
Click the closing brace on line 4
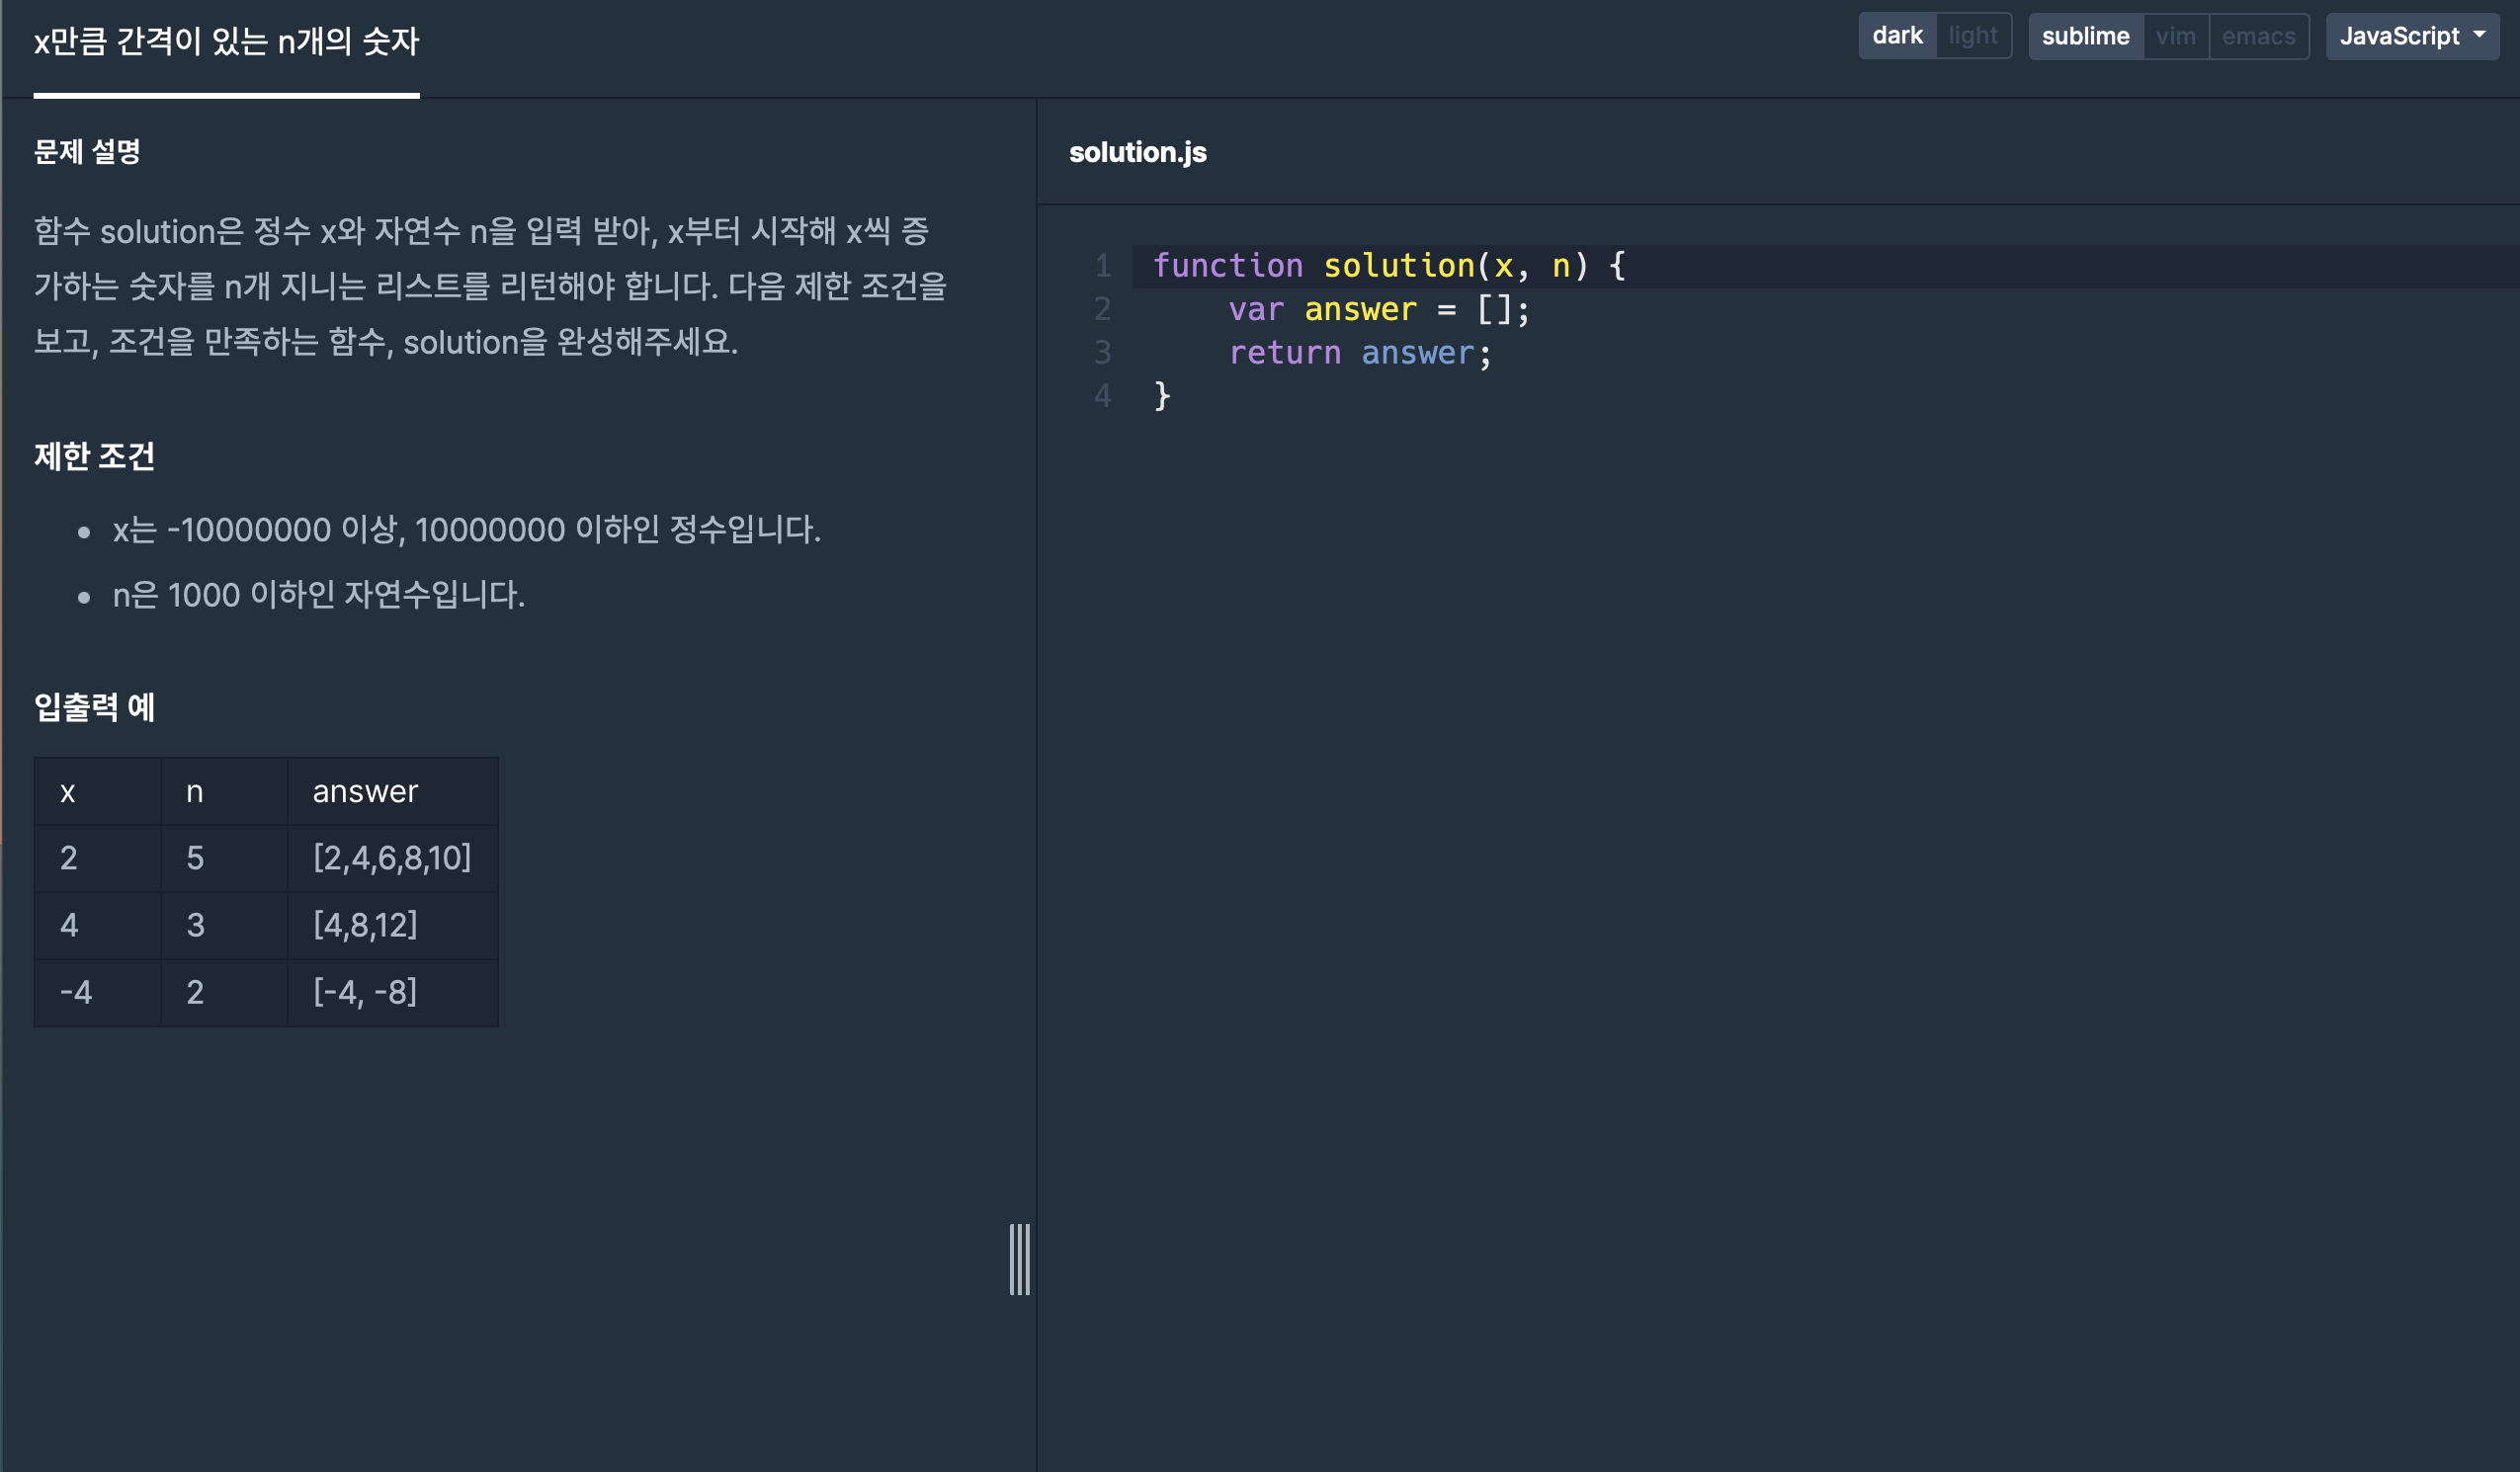pyautogui.click(x=1161, y=396)
